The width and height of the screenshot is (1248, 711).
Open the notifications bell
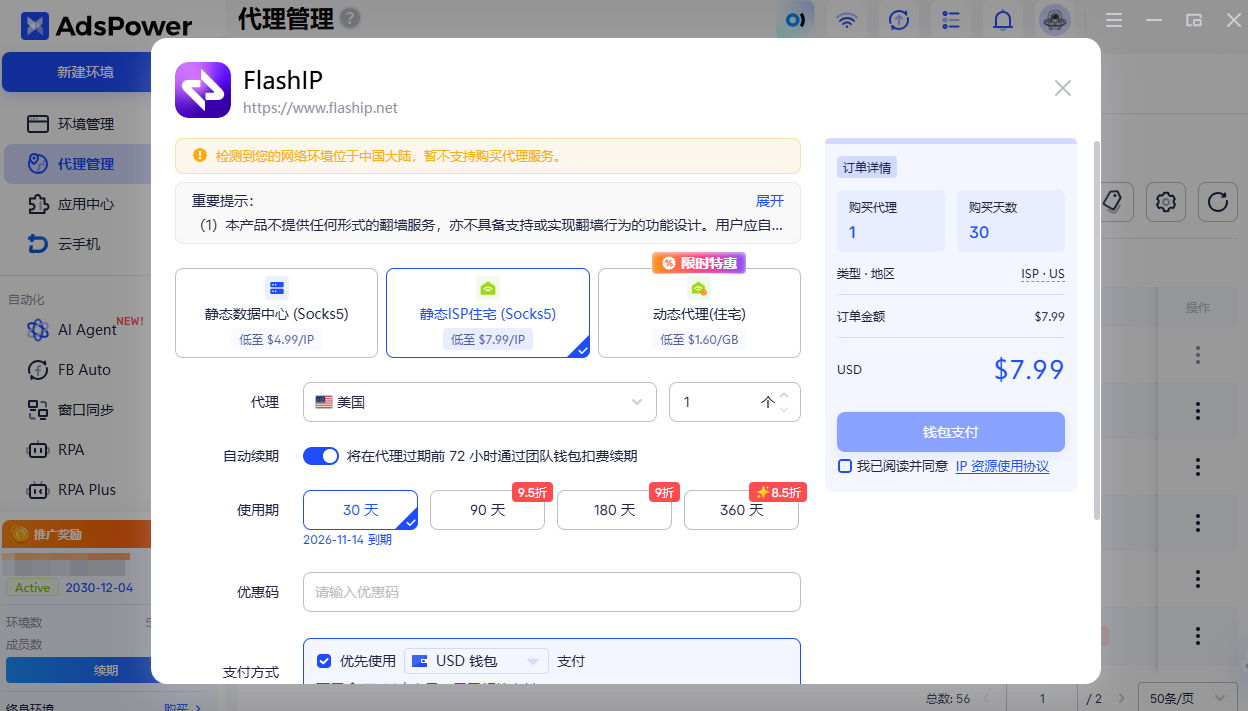pos(1003,20)
